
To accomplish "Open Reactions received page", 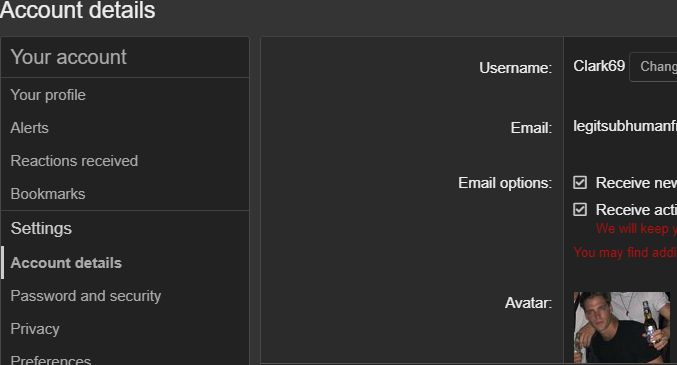I will (x=74, y=161).
